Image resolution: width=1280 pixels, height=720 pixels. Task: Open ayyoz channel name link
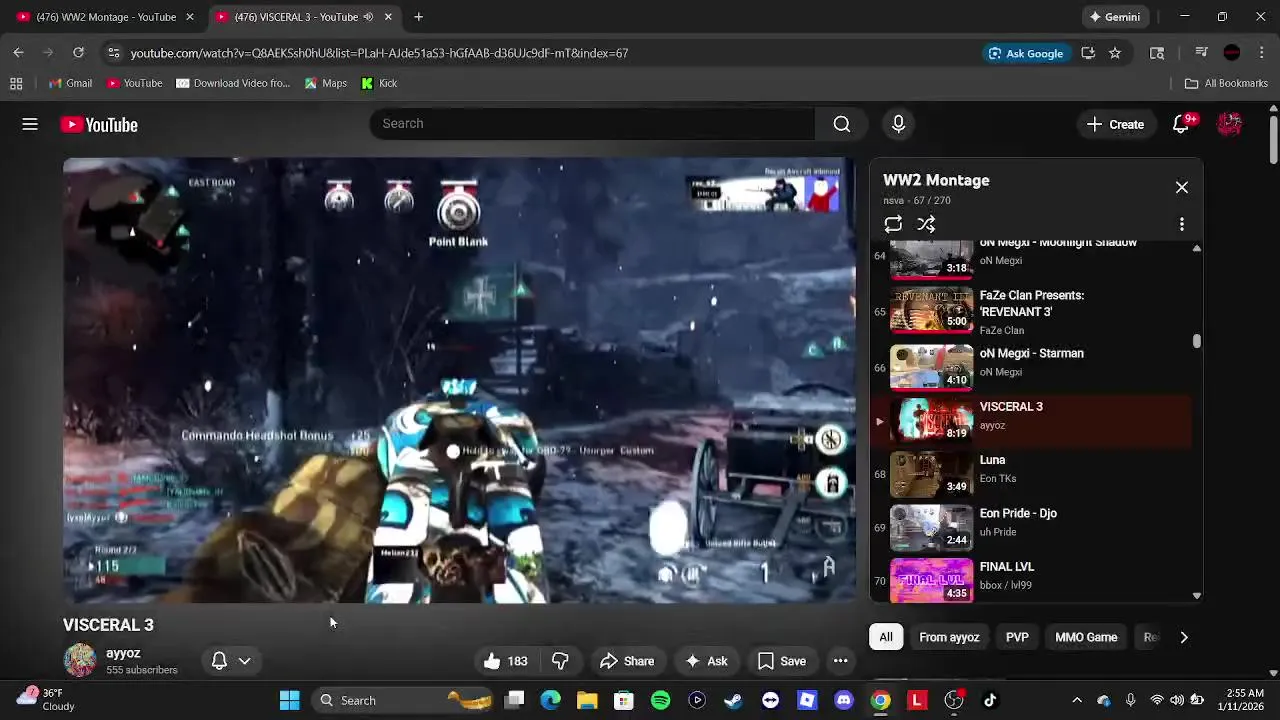[123, 653]
